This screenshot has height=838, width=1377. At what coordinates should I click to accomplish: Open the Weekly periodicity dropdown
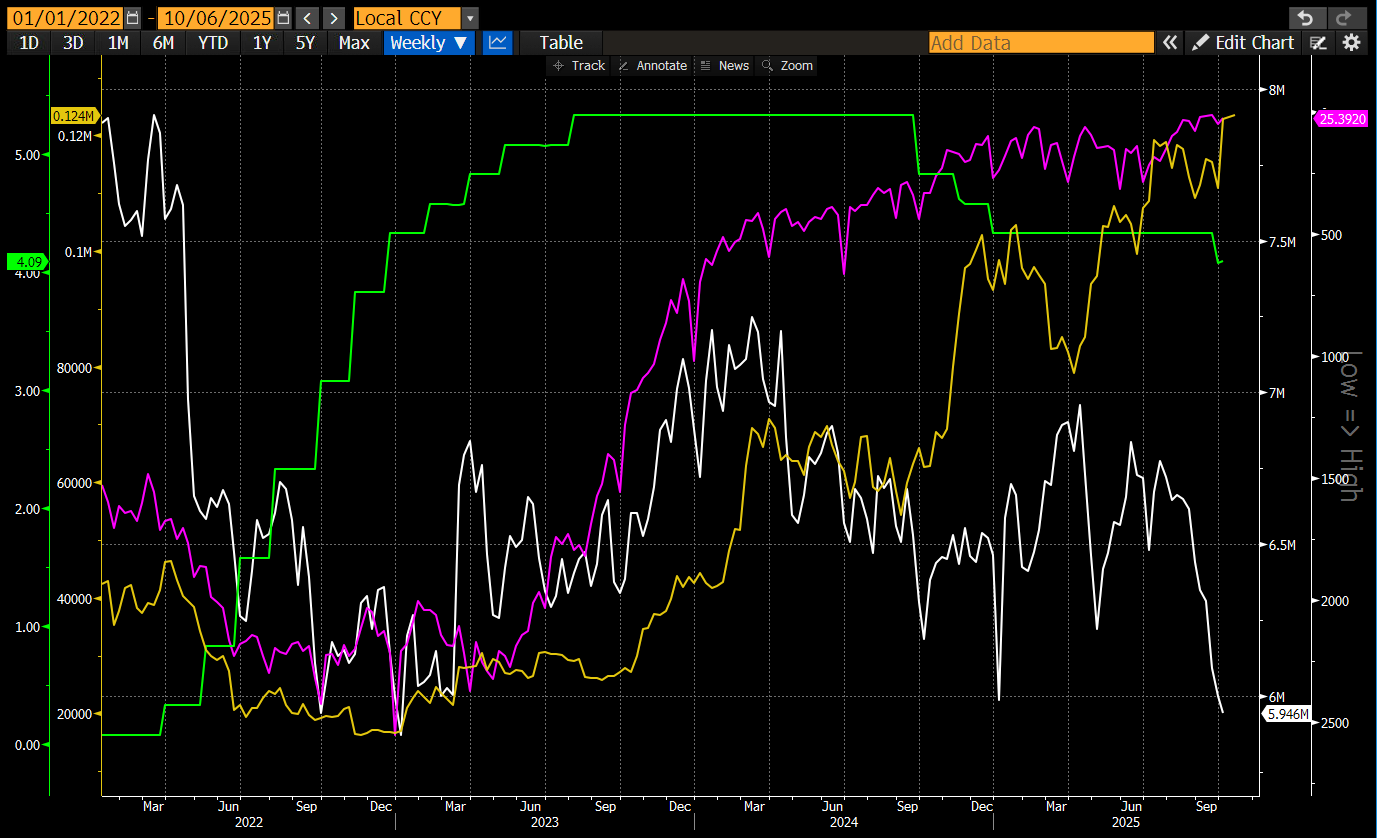coord(428,42)
